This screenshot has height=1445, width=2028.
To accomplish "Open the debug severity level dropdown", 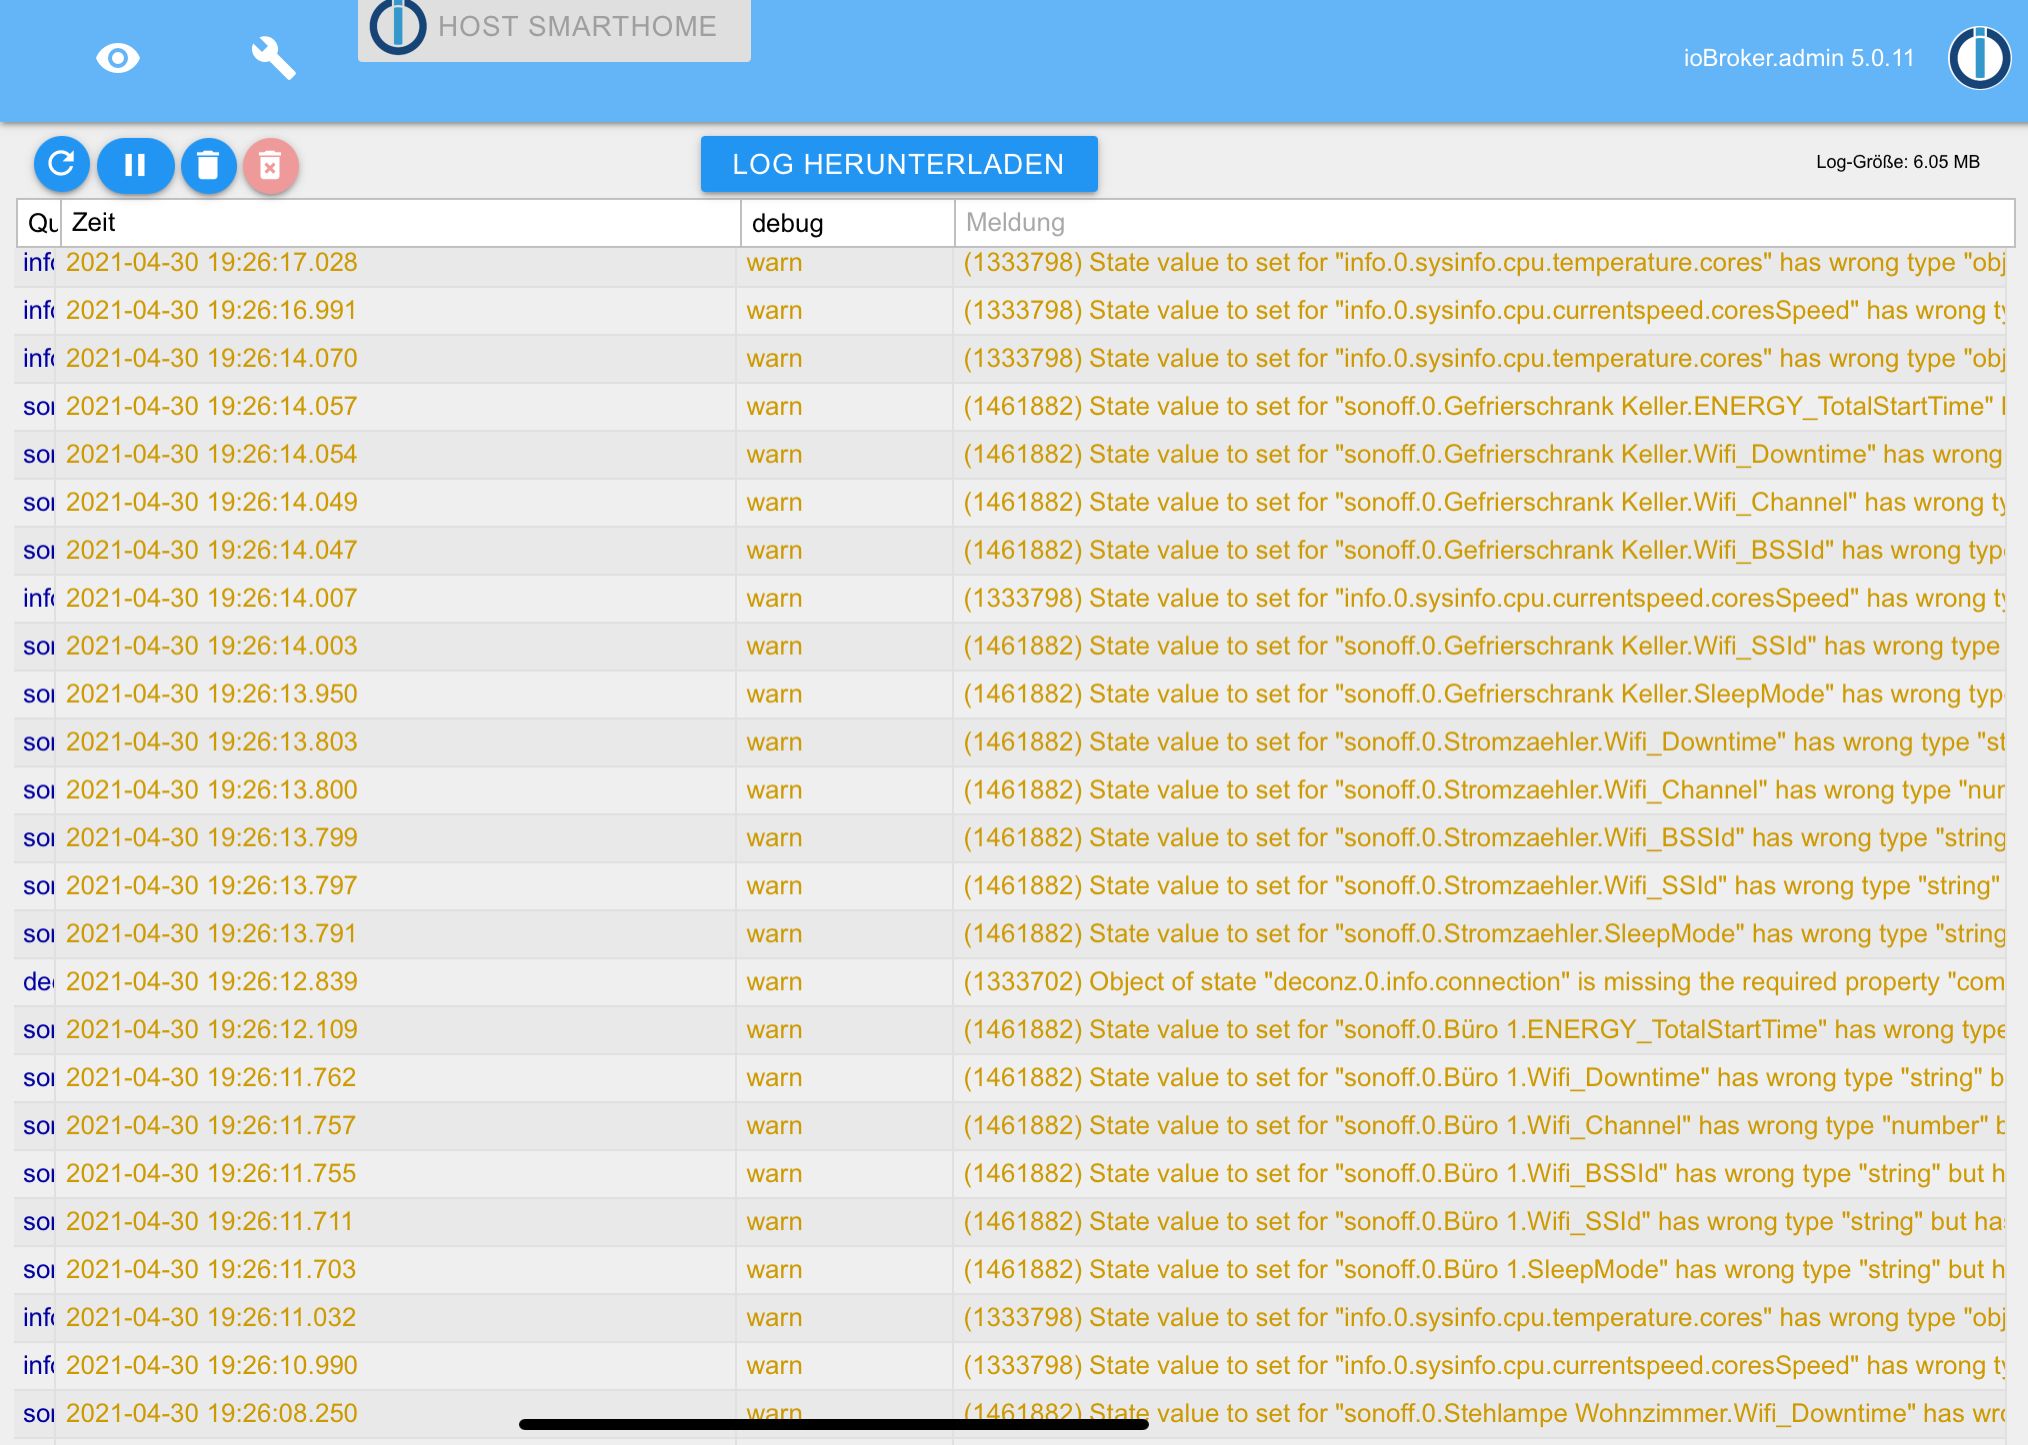I will [x=847, y=222].
